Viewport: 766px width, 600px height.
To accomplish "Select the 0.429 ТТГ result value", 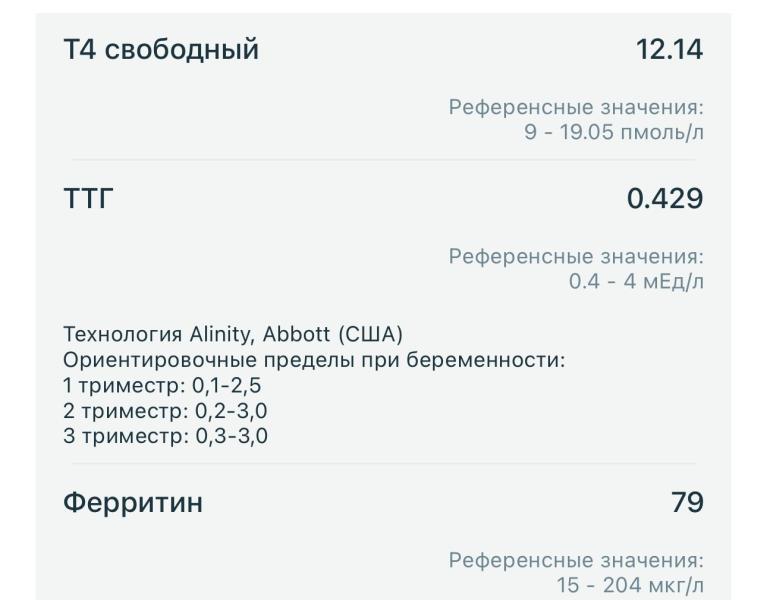I will coord(665,198).
